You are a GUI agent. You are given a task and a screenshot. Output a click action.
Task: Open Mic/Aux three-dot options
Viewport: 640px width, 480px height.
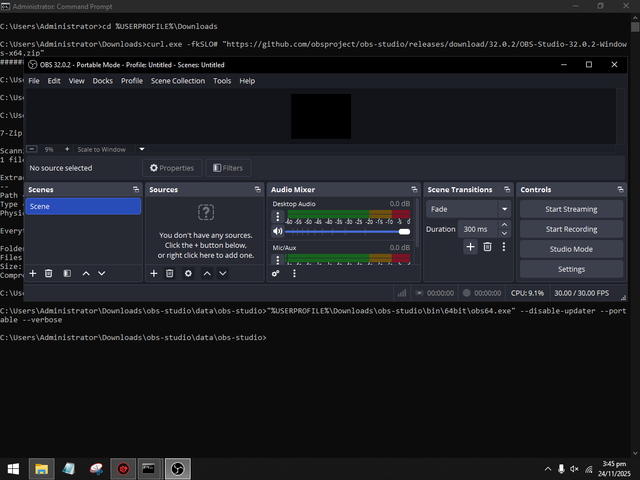tap(278, 260)
